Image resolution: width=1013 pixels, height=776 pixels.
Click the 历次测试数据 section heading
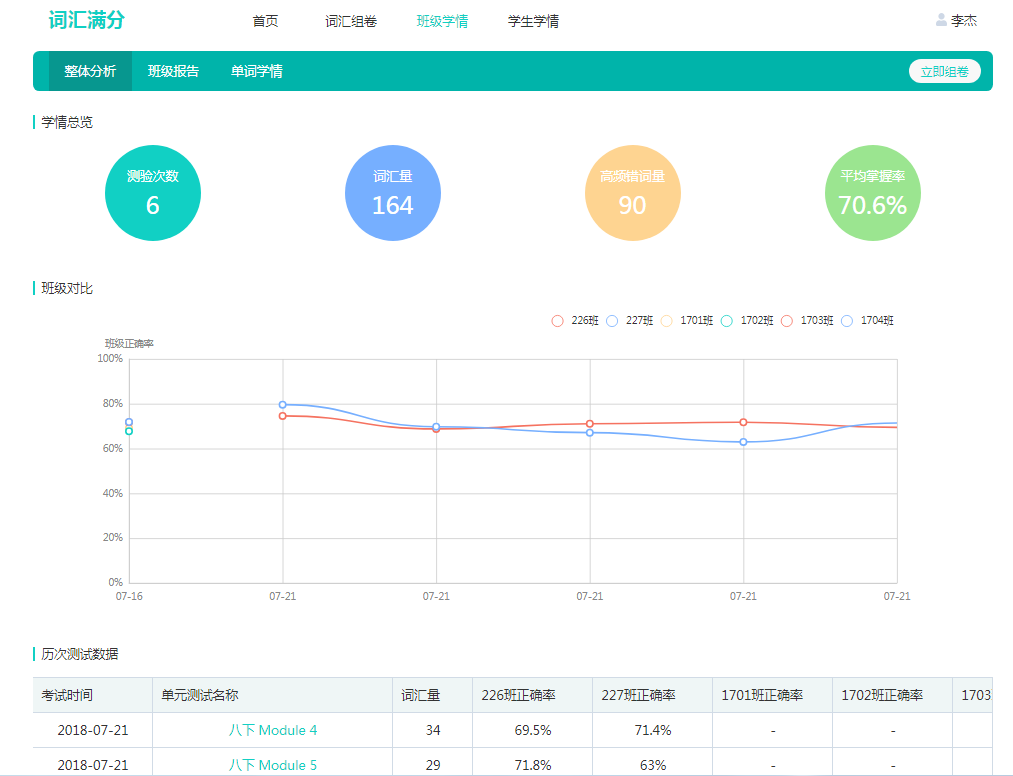[x=80, y=654]
